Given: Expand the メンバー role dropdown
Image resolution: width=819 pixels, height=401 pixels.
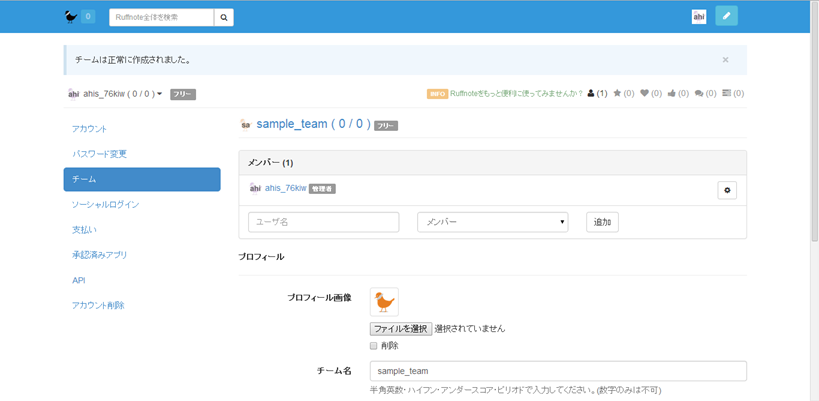Looking at the screenshot, I should pyautogui.click(x=492, y=222).
